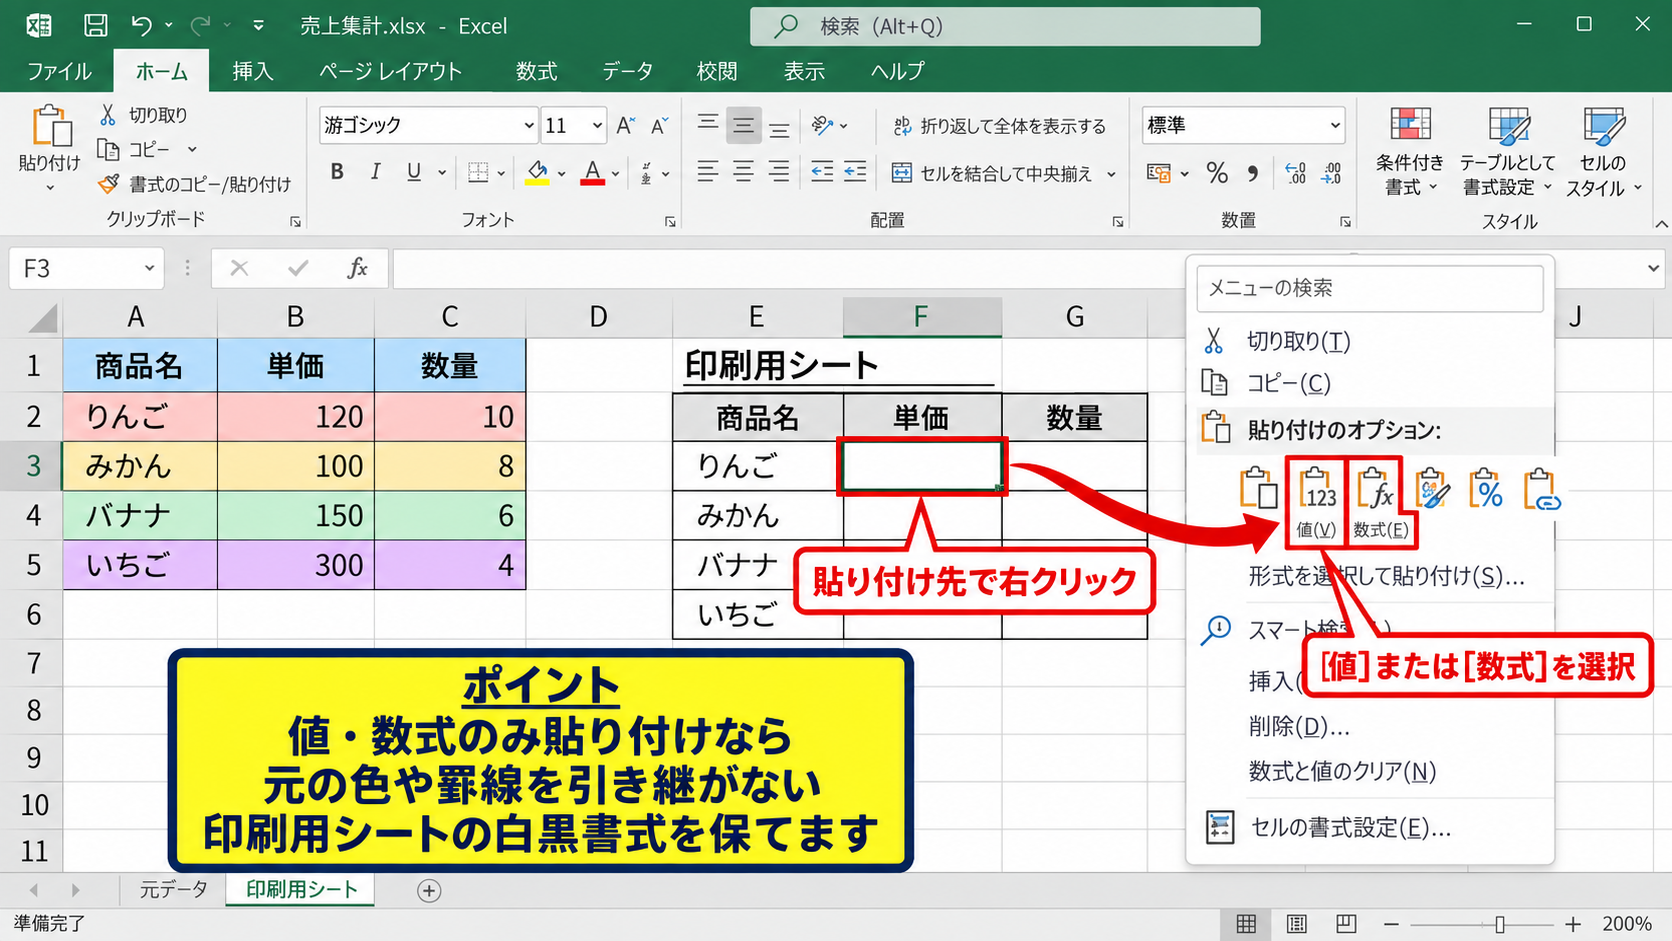Open the font name dropdown 游ゴシック
Image resolution: width=1672 pixels, height=941 pixels.
tap(528, 126)
